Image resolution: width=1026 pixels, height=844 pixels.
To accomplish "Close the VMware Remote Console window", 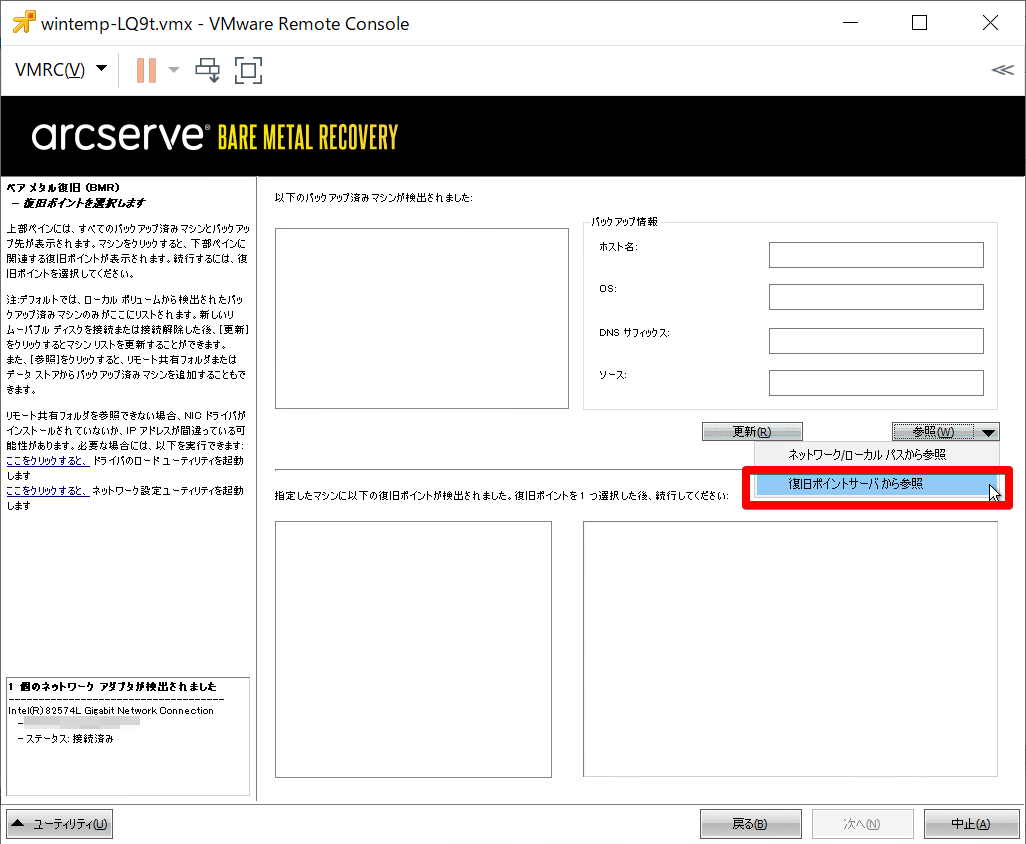I will pyautogui.click(x=990, y=23).
